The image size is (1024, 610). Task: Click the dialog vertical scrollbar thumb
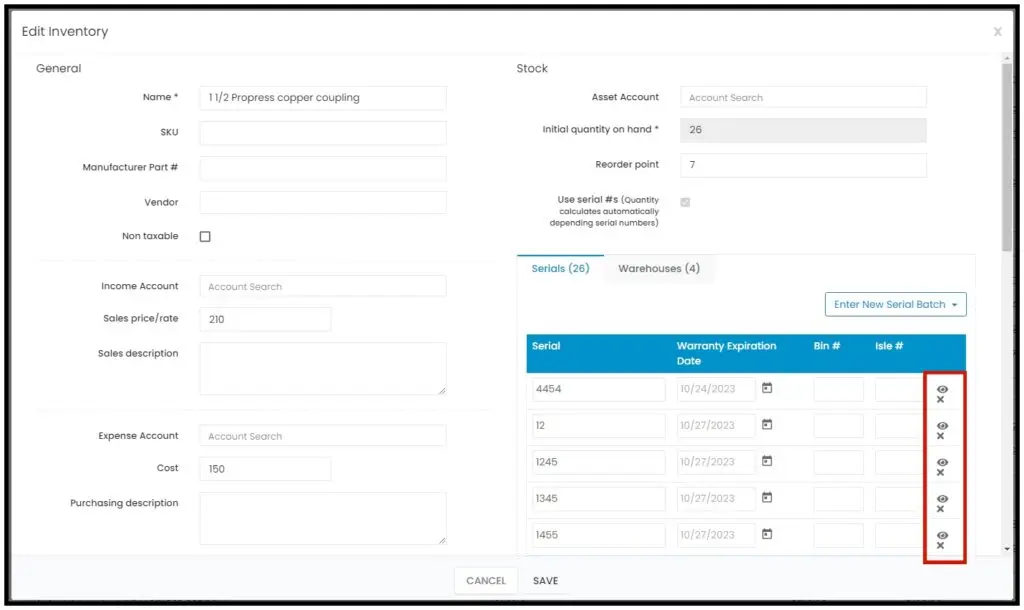pos(1007,157)
